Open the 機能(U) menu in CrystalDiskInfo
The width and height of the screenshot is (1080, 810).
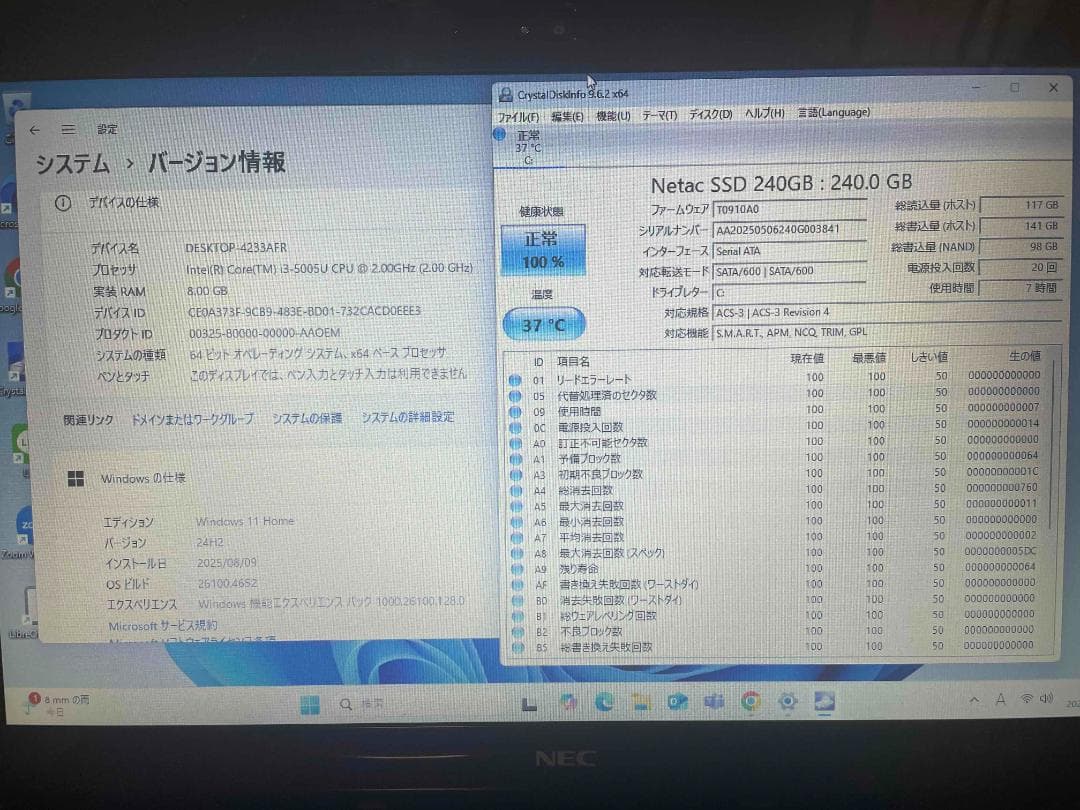pyautogui.click(x=612, y=112)
